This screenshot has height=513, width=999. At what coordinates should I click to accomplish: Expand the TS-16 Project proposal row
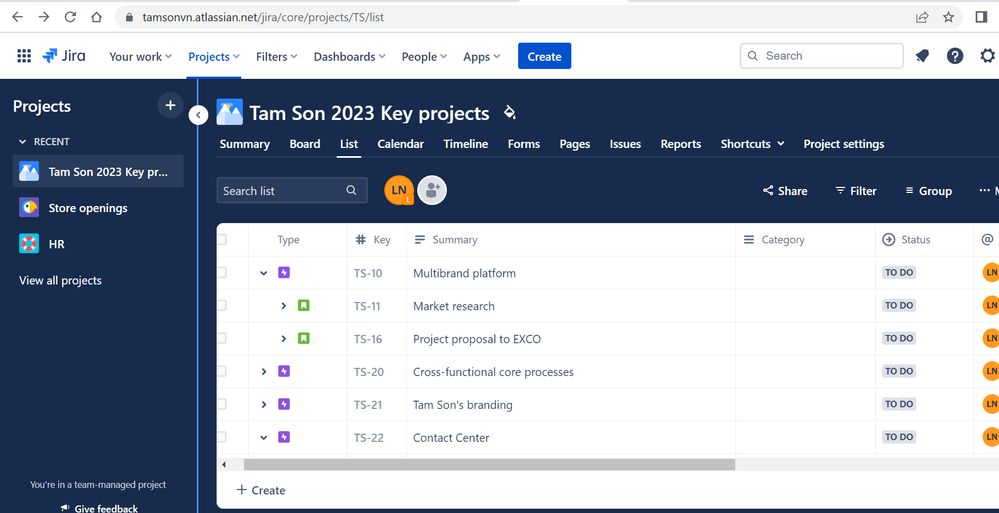coord(284,338)
